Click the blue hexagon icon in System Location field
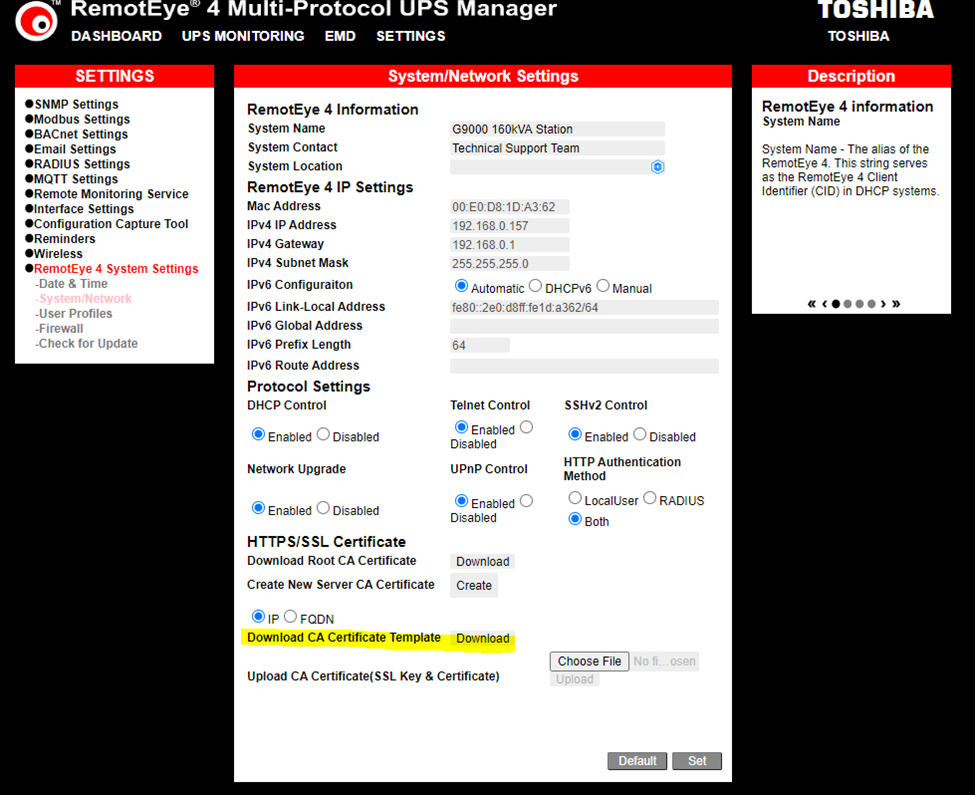Screen dimensions: 975x795 point(657,167)
